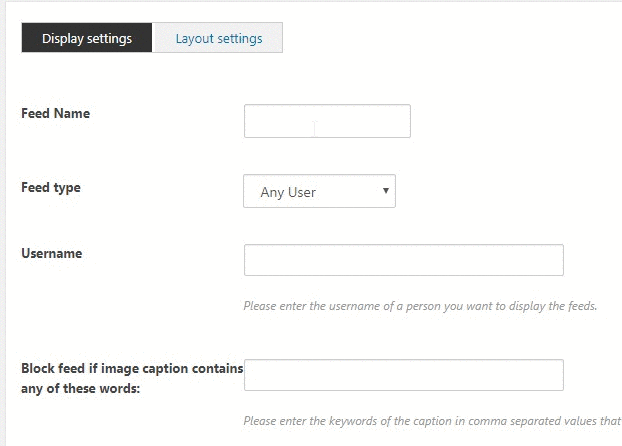The height and width of the screenshot is (446, 622).
Task: Select the "Any User" text in the combo box
Action: click(x=288, y=192)
